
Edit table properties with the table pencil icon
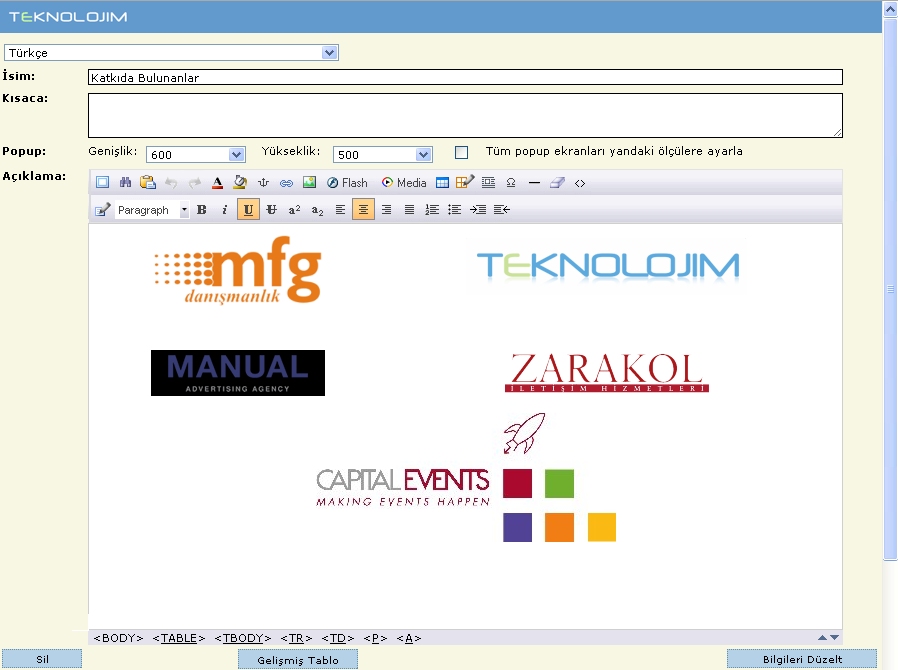[x=464, y=183]
